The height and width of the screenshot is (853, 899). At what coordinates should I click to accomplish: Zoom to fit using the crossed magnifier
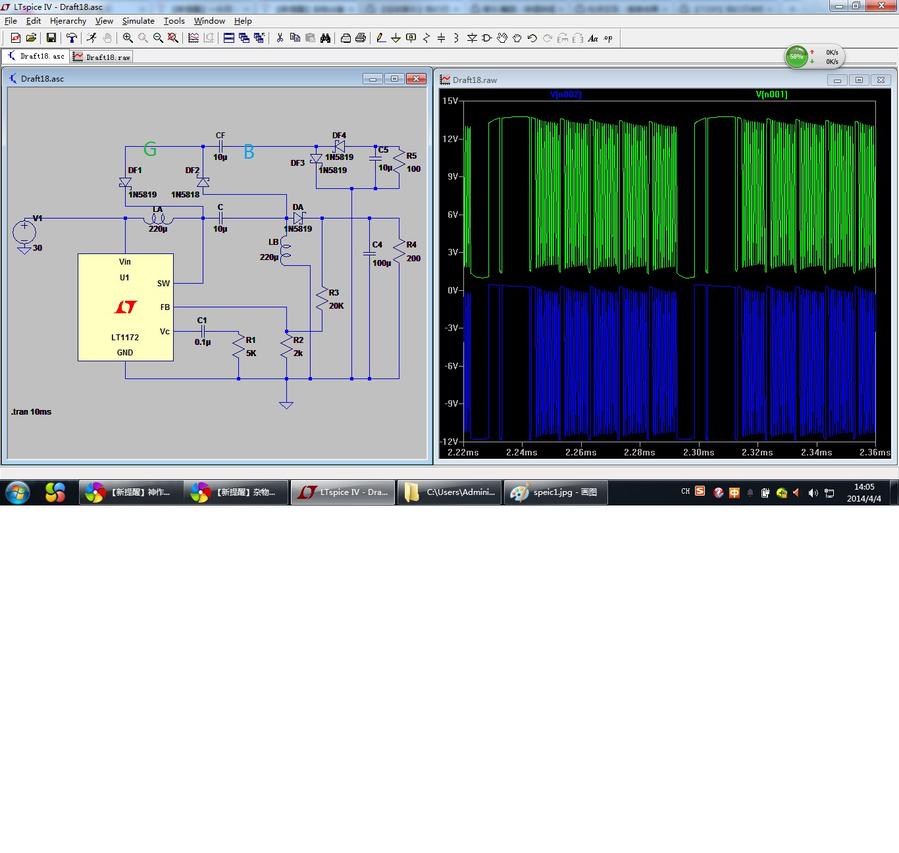(x=173, y=38)
